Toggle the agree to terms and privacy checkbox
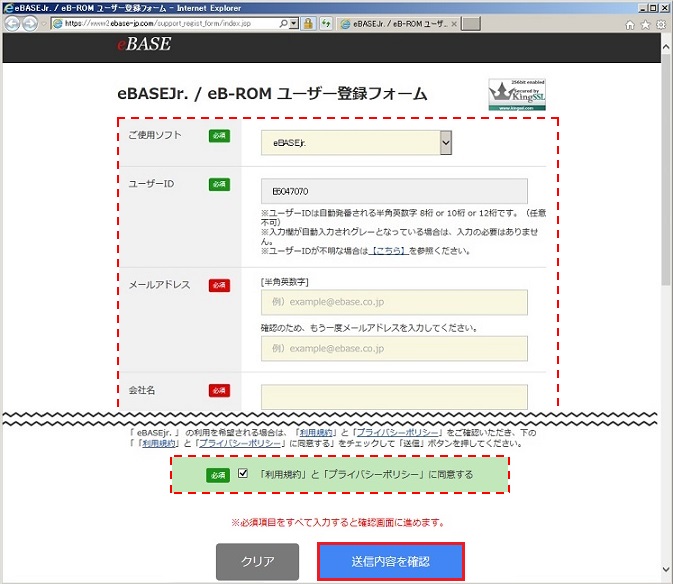The width and height of the screenshot is (673, 584). point(243,473)
